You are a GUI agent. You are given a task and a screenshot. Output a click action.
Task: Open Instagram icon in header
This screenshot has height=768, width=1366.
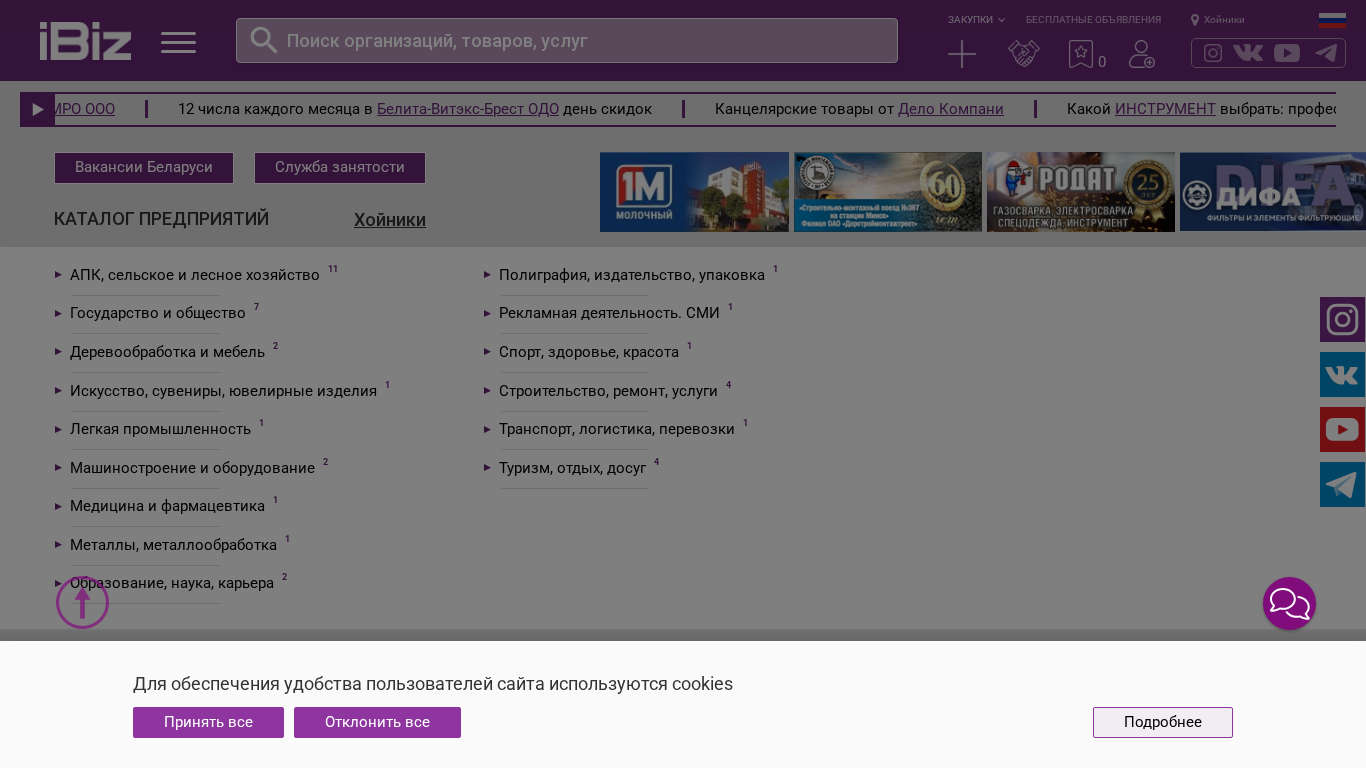click(1213, 53)
